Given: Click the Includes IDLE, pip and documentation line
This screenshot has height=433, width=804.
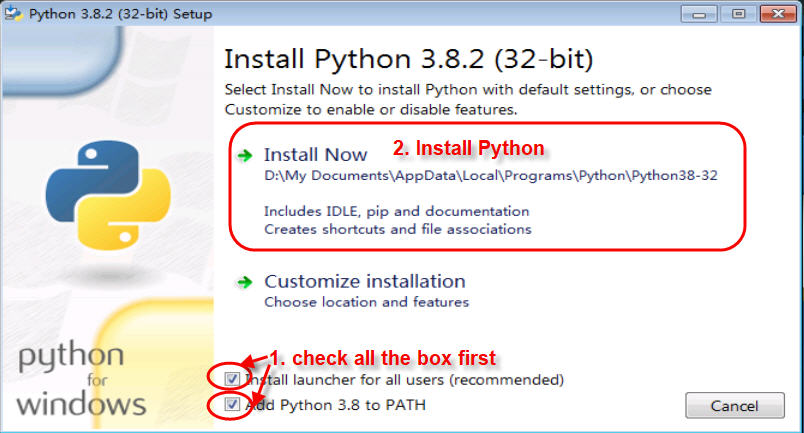Looking at the screenshot, I should [x=396, y=211].
